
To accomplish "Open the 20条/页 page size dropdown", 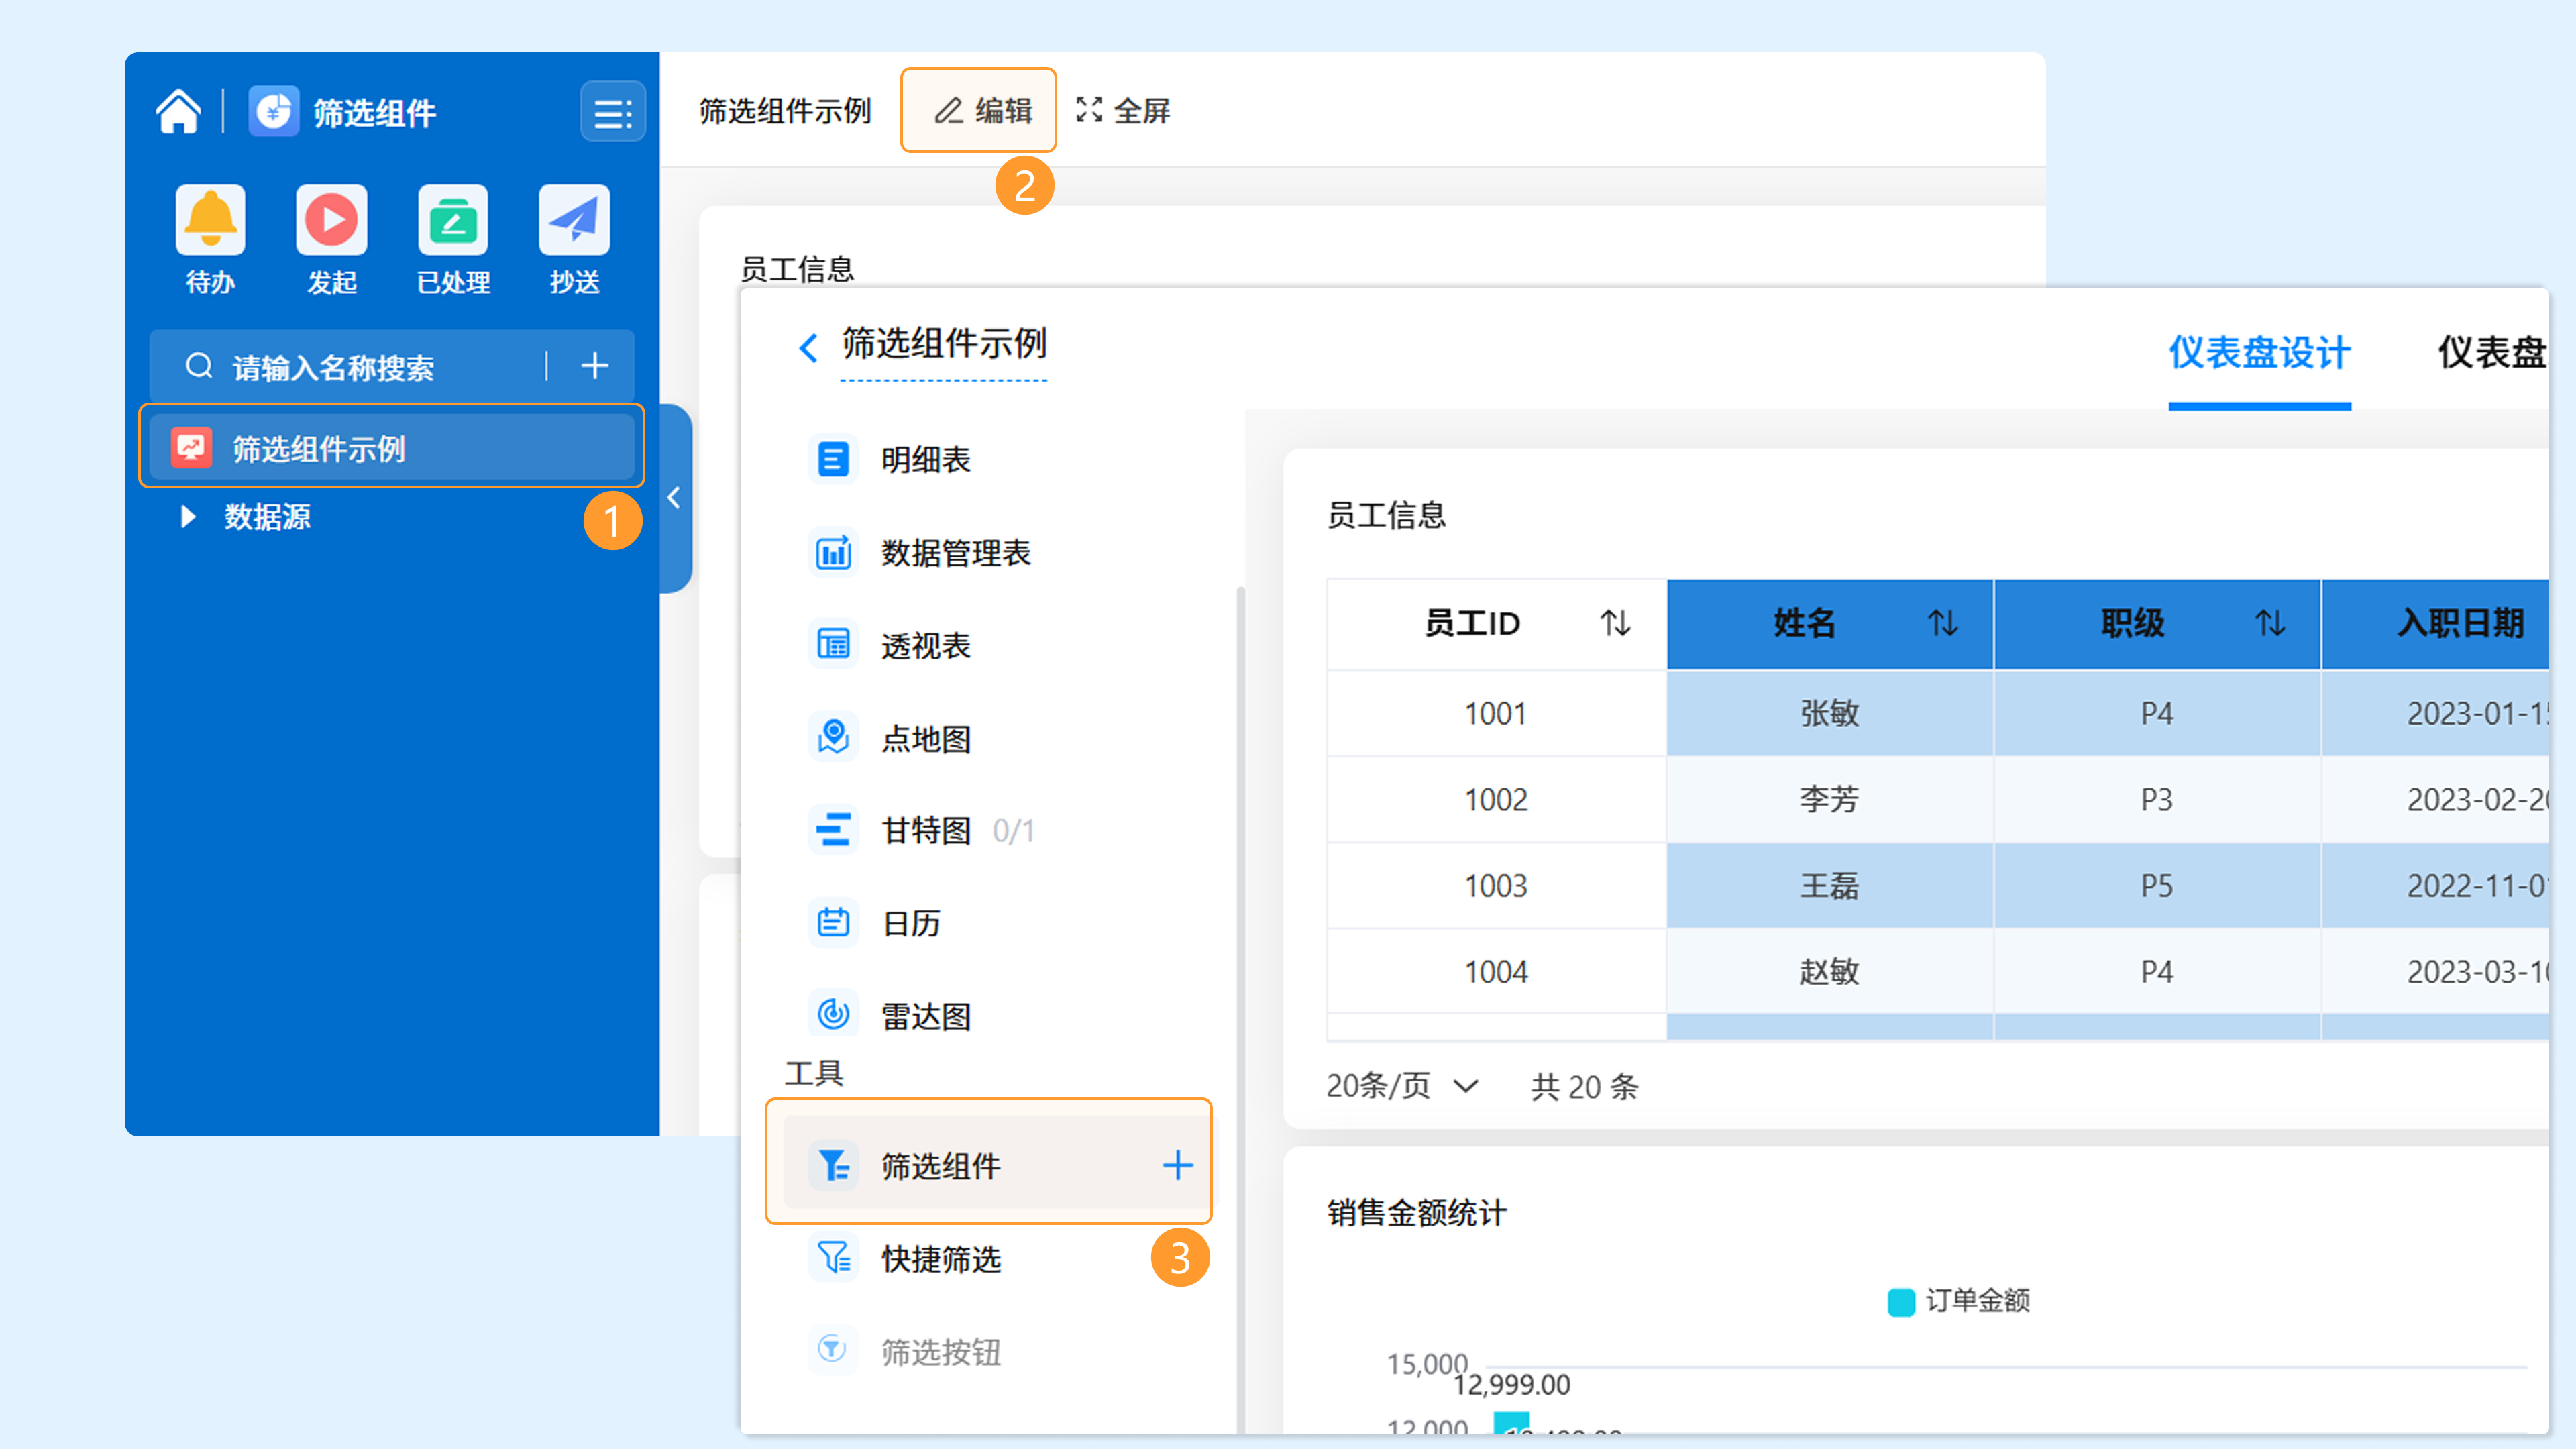I will coord(1402,1086).
